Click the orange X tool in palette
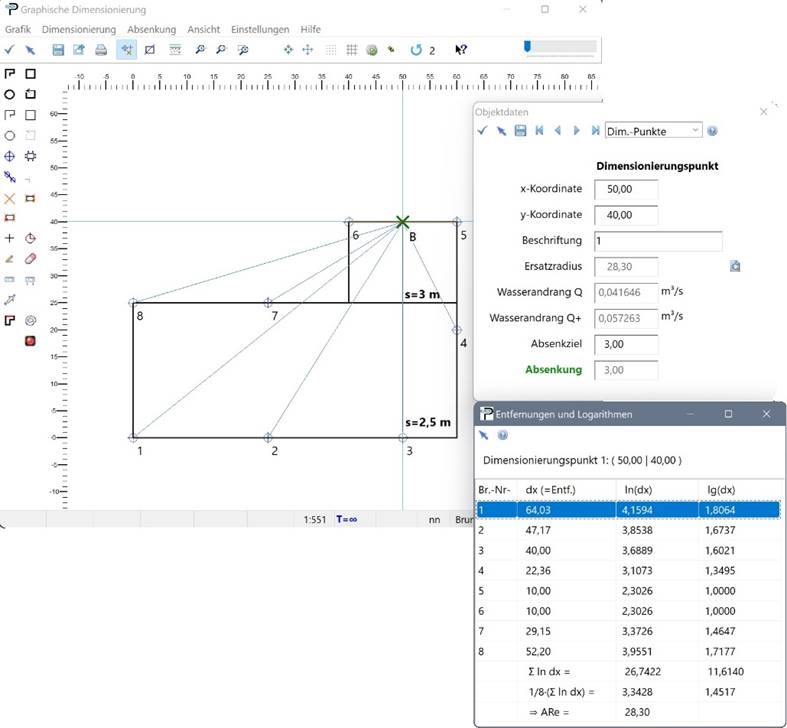The width and height of the screenshot is (787, 728). [x=10, y=198]
